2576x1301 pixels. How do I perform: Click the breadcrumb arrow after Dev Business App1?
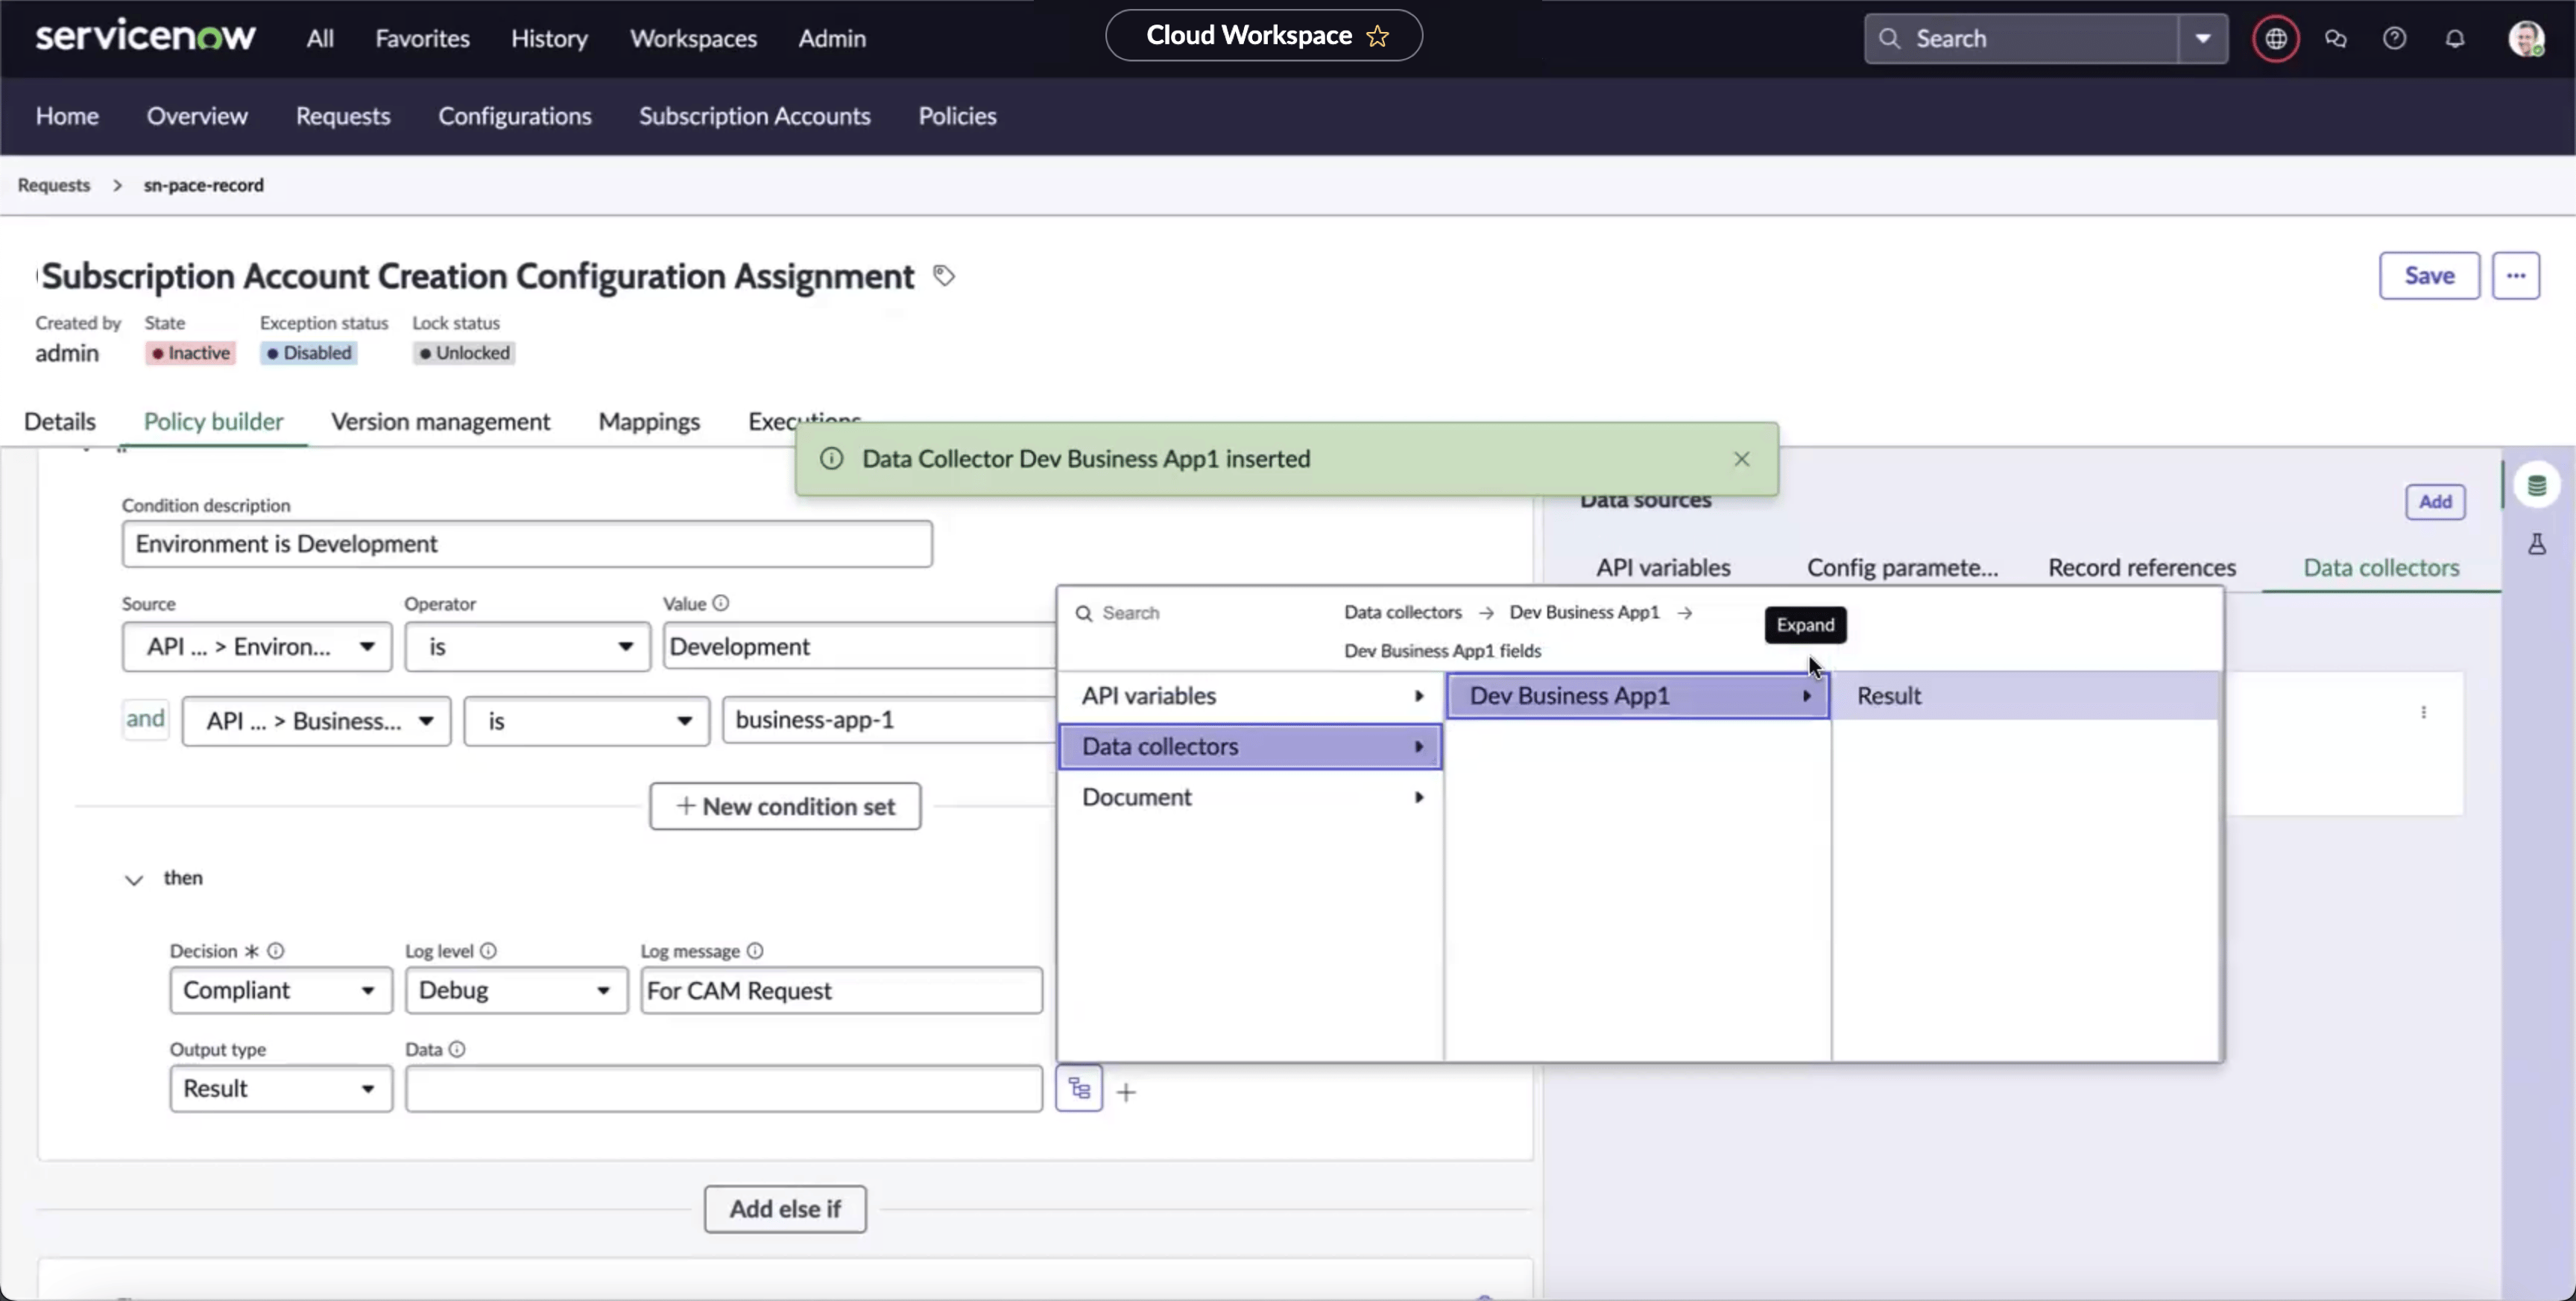[1685, 612]
